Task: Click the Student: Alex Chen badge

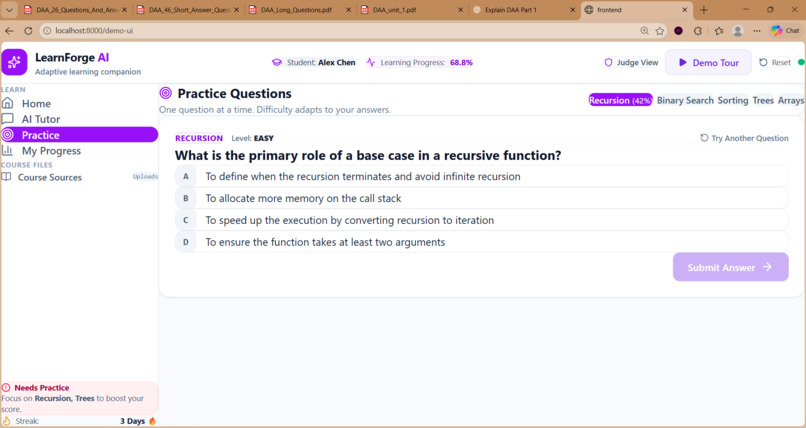Action: pos(314,62)
